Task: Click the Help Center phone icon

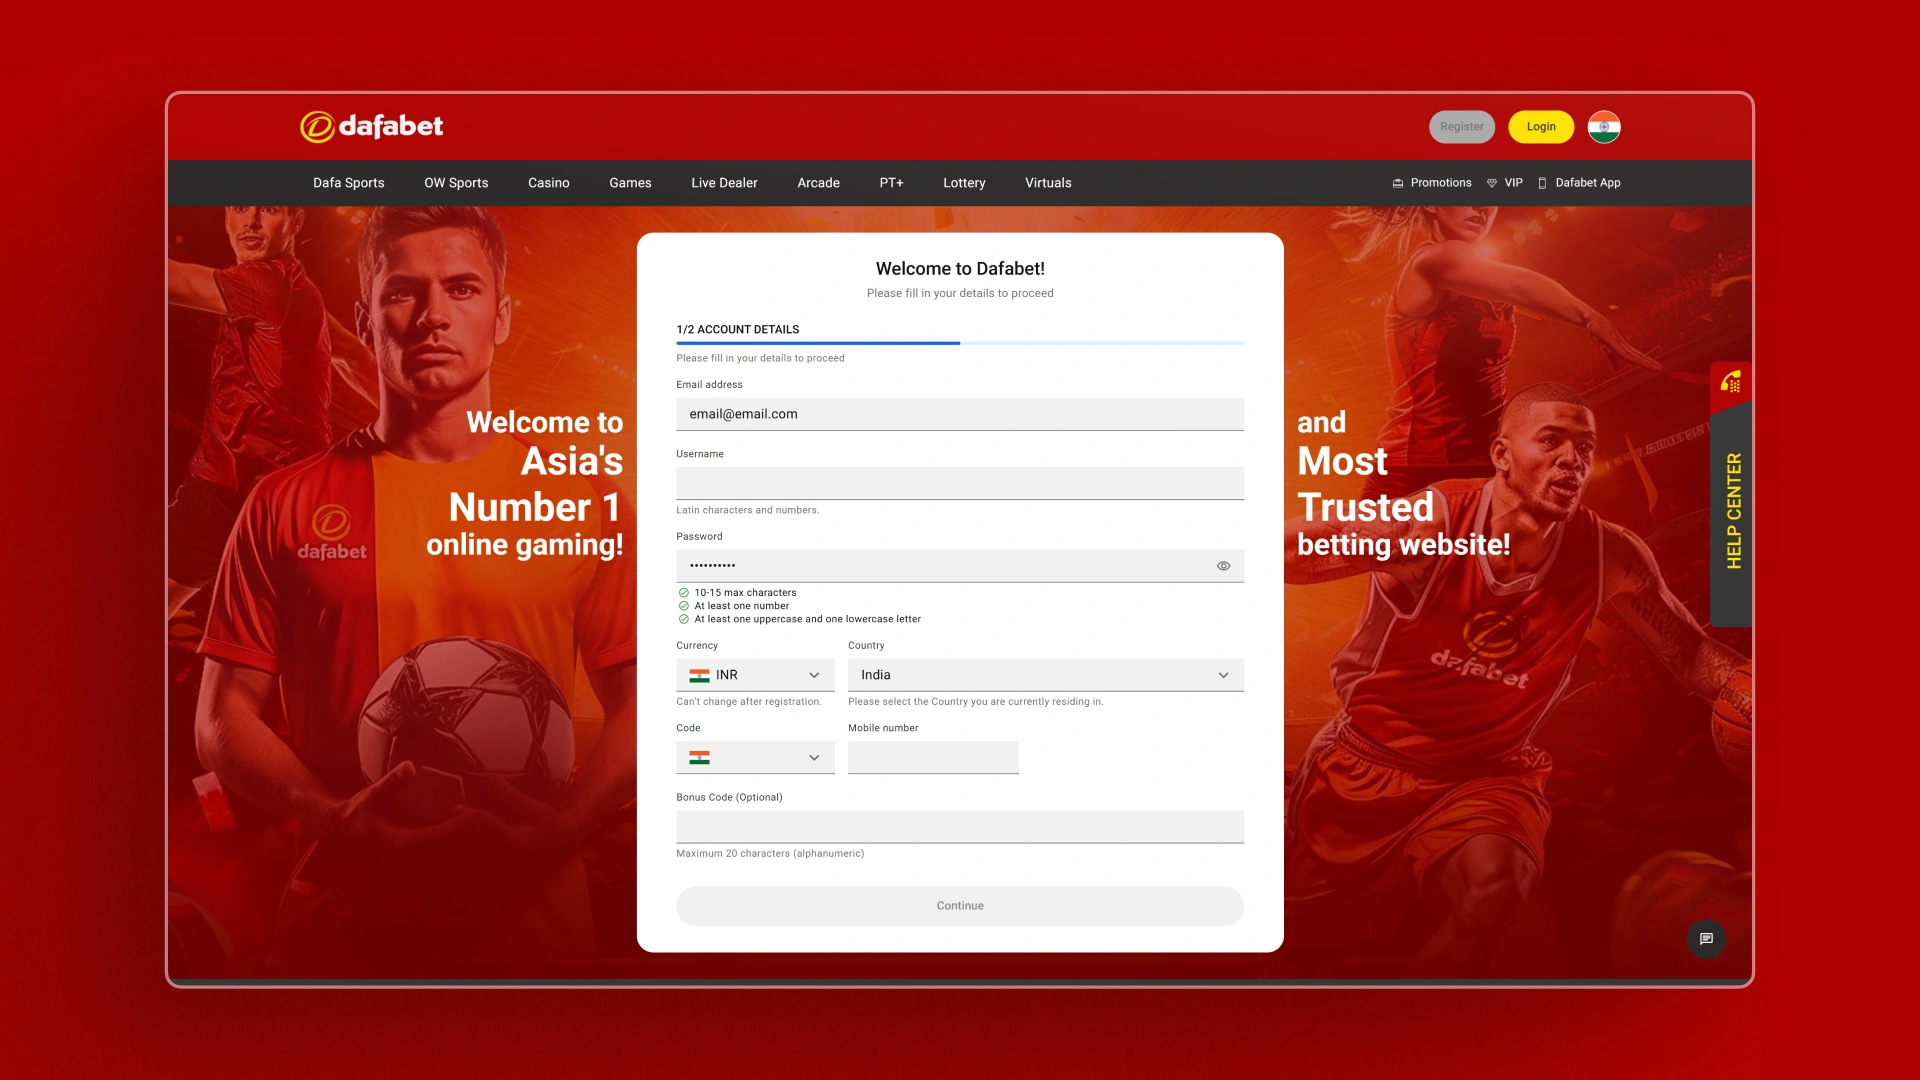Action: click(x=1731, y=382)
